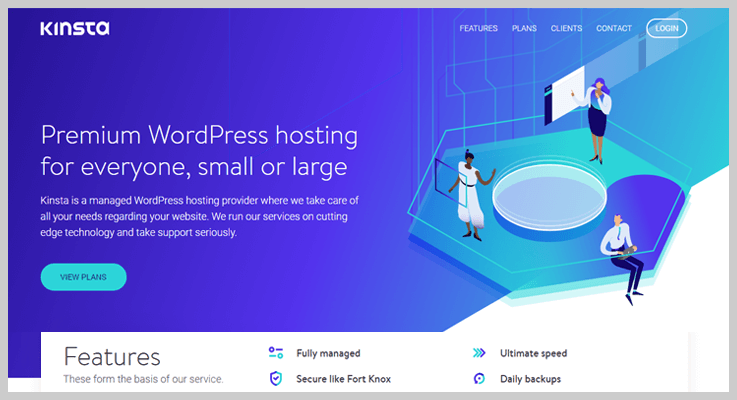Click the Kinsta logo
The height and width of the screenshot is (400, 737).
coord(75,28)
